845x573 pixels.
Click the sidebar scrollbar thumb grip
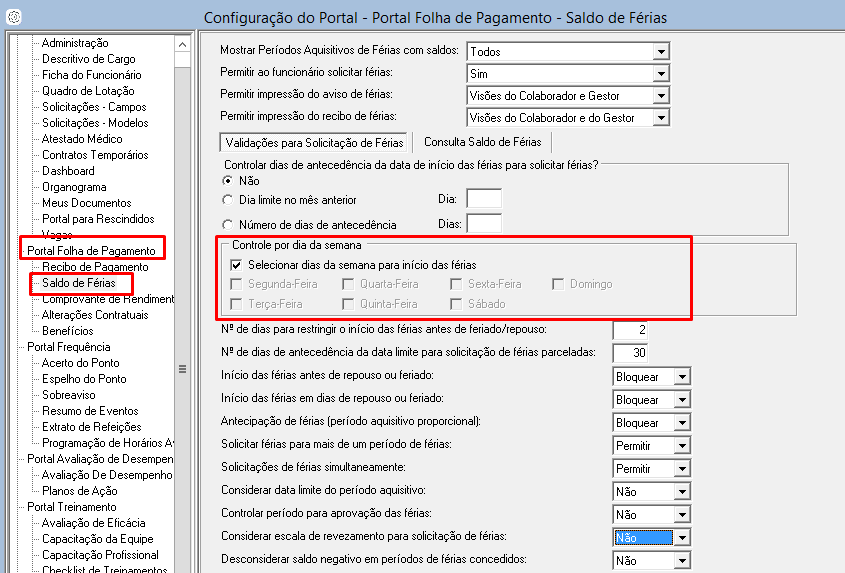click(182, 368)
